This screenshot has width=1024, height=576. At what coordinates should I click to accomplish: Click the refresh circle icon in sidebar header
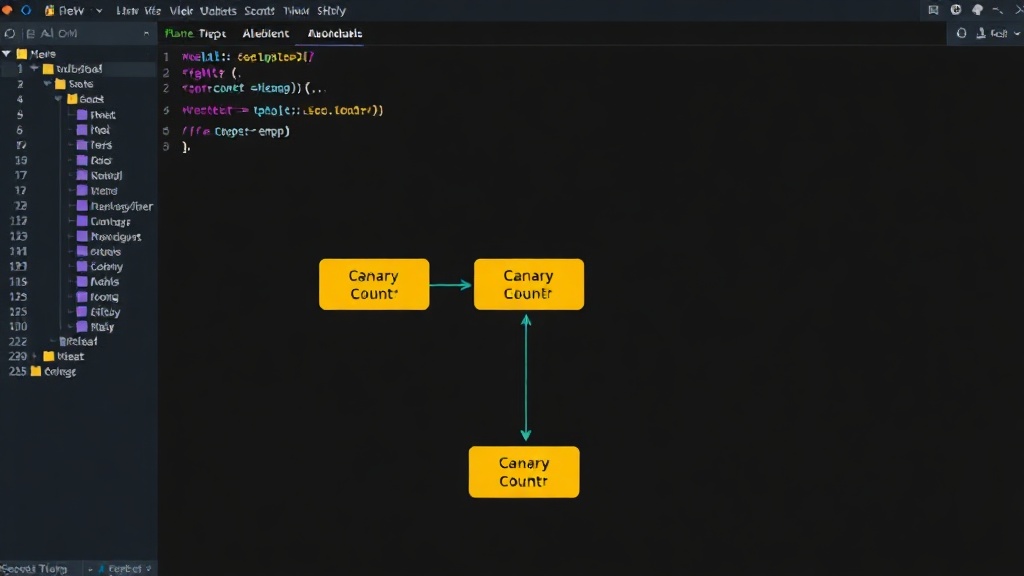coord(10,33)
